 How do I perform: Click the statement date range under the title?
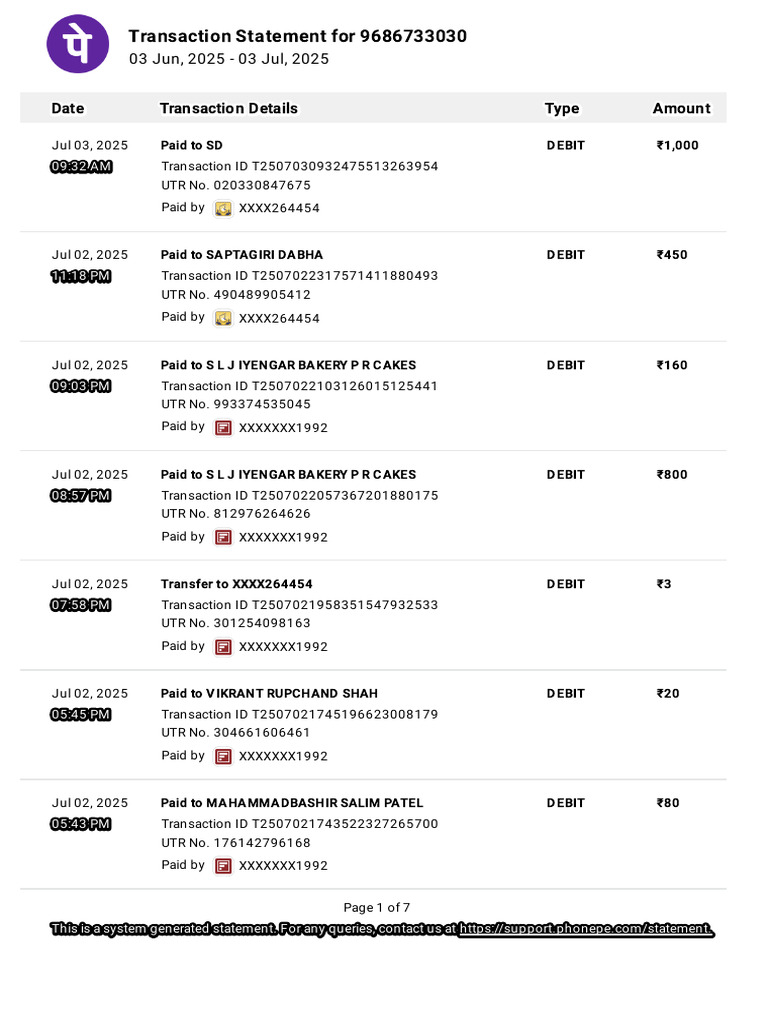[229, 59]
